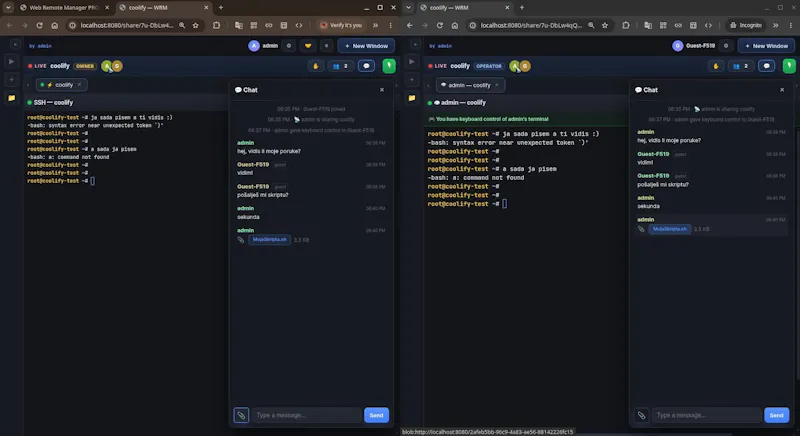The width and height of the screenshot is (800, 436).
Task: Open the gear settings next to Guest-F519
Action: [x=726, y=46]
